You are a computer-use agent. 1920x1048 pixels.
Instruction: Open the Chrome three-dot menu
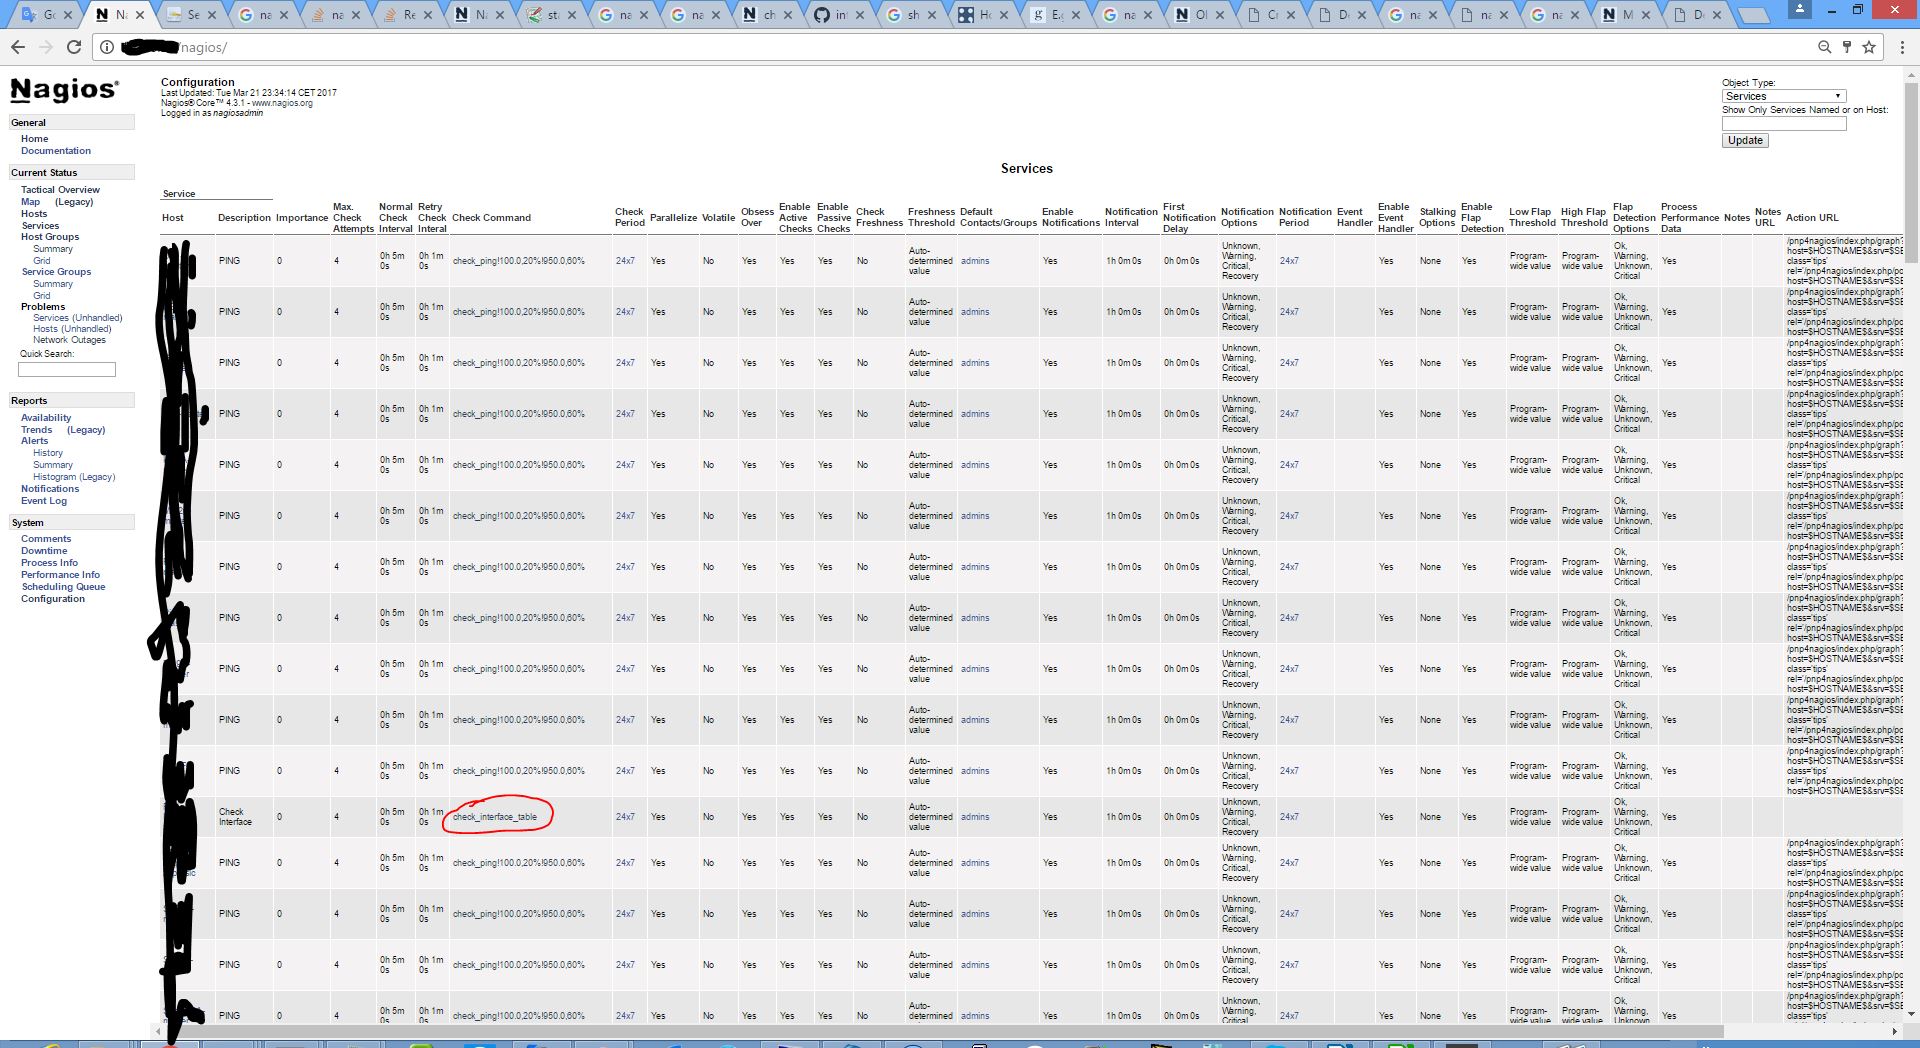coord(1901,47)
